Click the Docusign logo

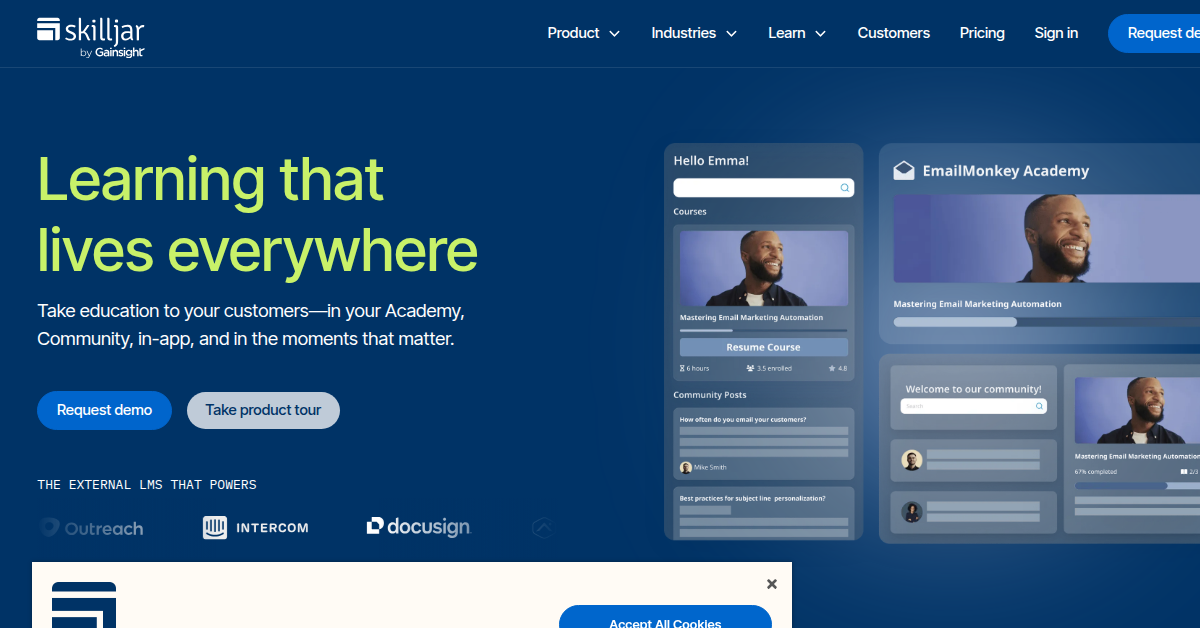click(418, 526)
